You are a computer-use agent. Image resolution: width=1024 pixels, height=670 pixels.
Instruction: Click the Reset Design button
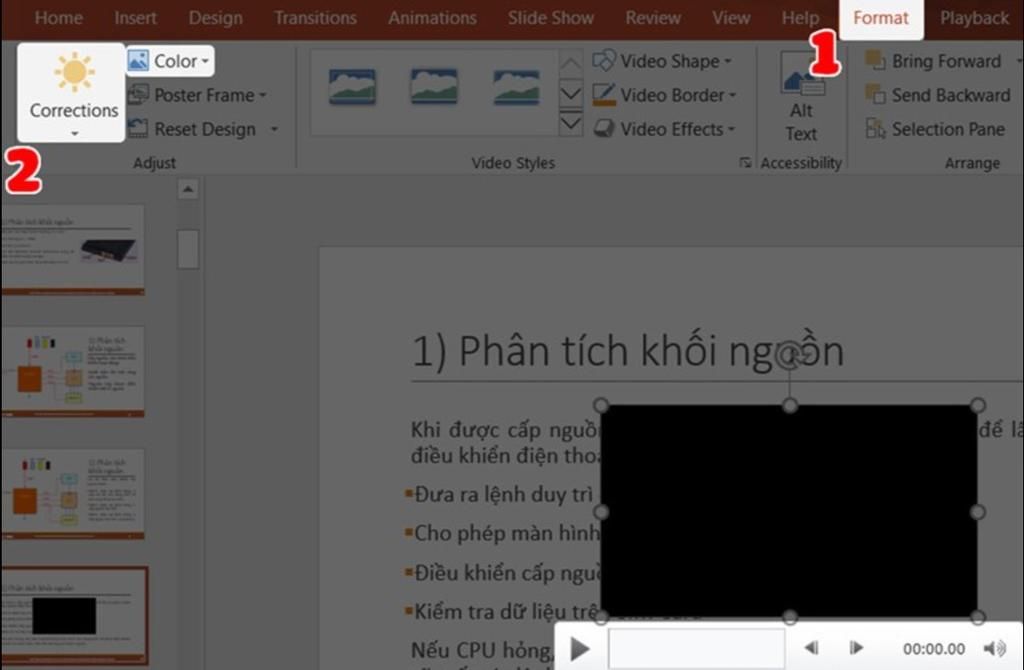[193, 129]
